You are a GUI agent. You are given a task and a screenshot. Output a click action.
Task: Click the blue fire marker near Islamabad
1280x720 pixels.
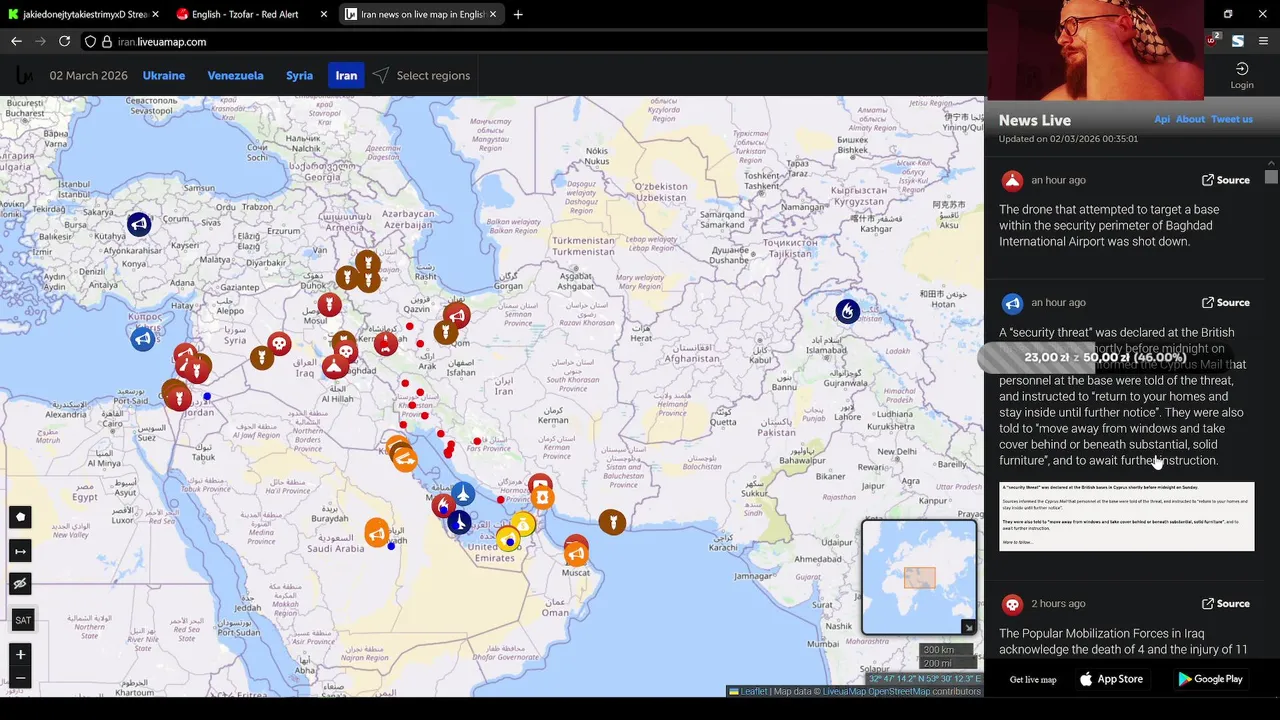(847, 311)
